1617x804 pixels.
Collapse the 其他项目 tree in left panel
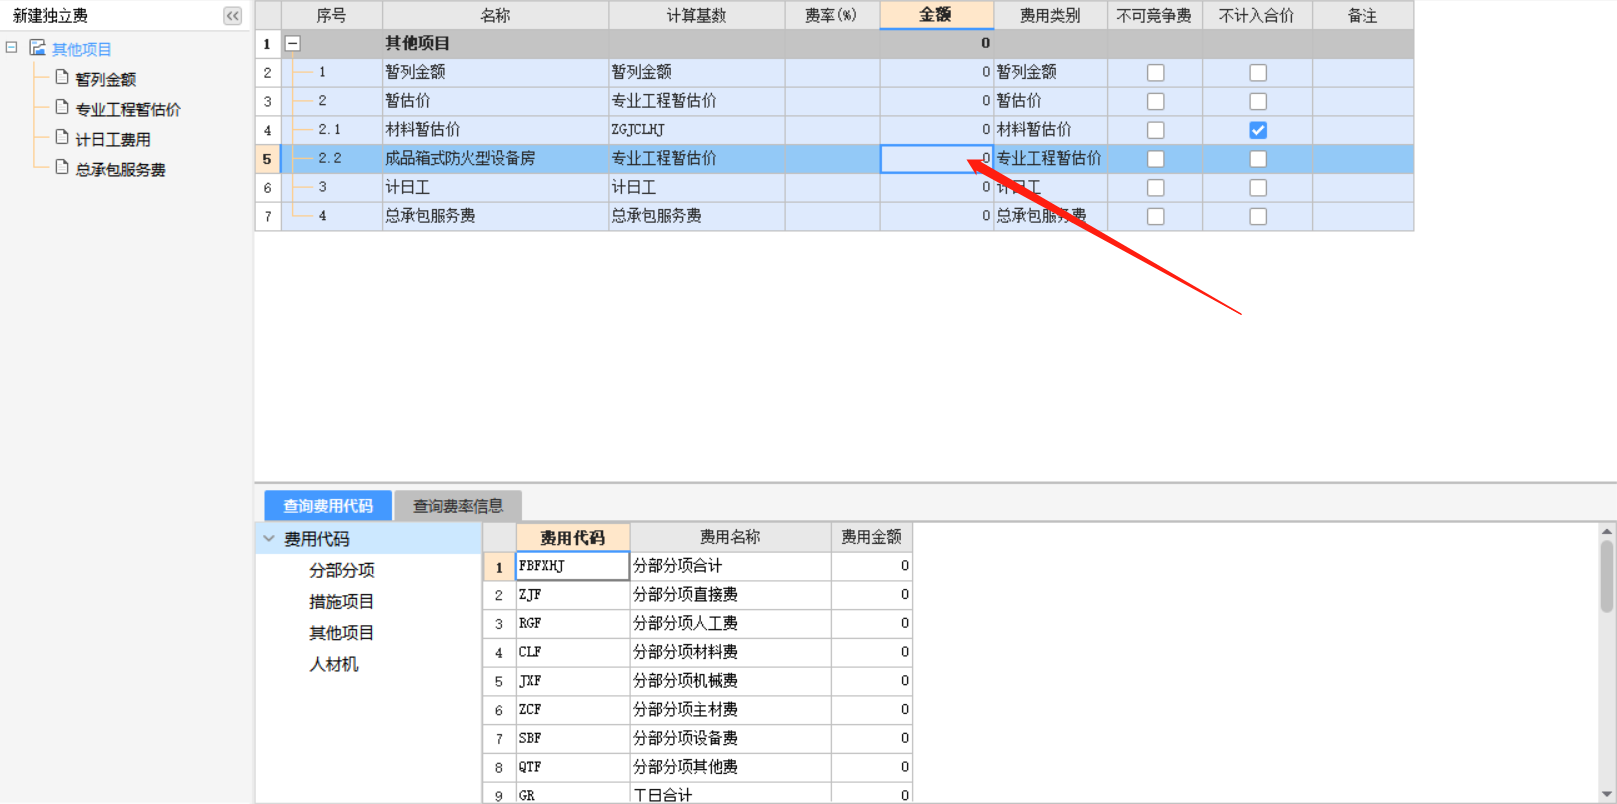[x=11, y=47]
